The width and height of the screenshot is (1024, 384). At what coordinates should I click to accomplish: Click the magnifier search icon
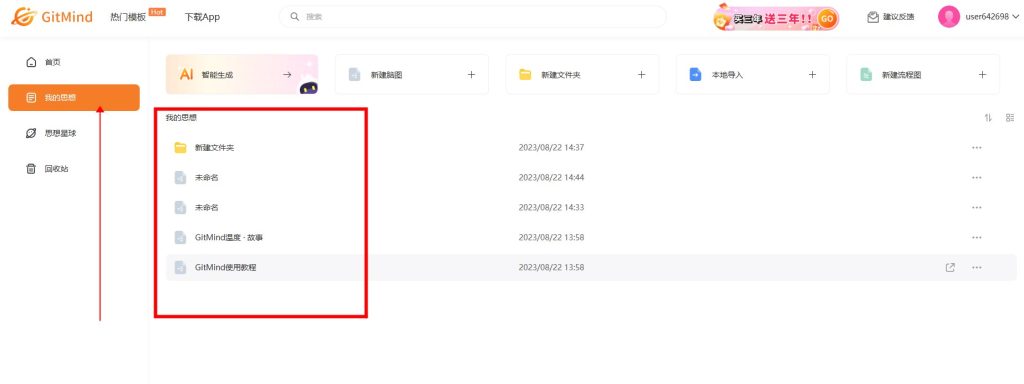click(x=295, y=17)
